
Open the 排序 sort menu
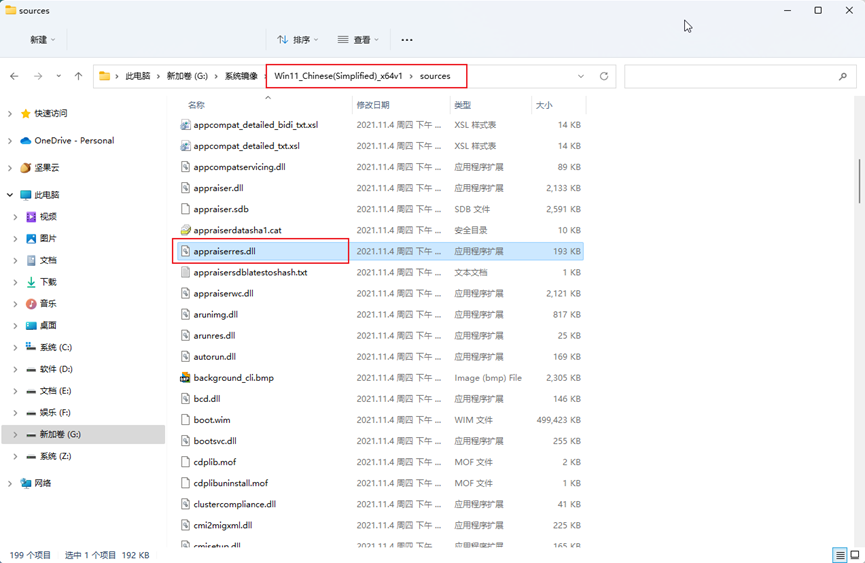click(x=298, y=40)
